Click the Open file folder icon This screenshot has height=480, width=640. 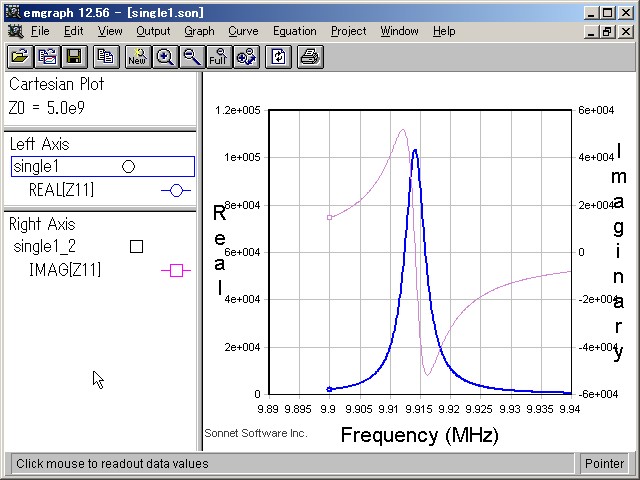click(20, 57)
